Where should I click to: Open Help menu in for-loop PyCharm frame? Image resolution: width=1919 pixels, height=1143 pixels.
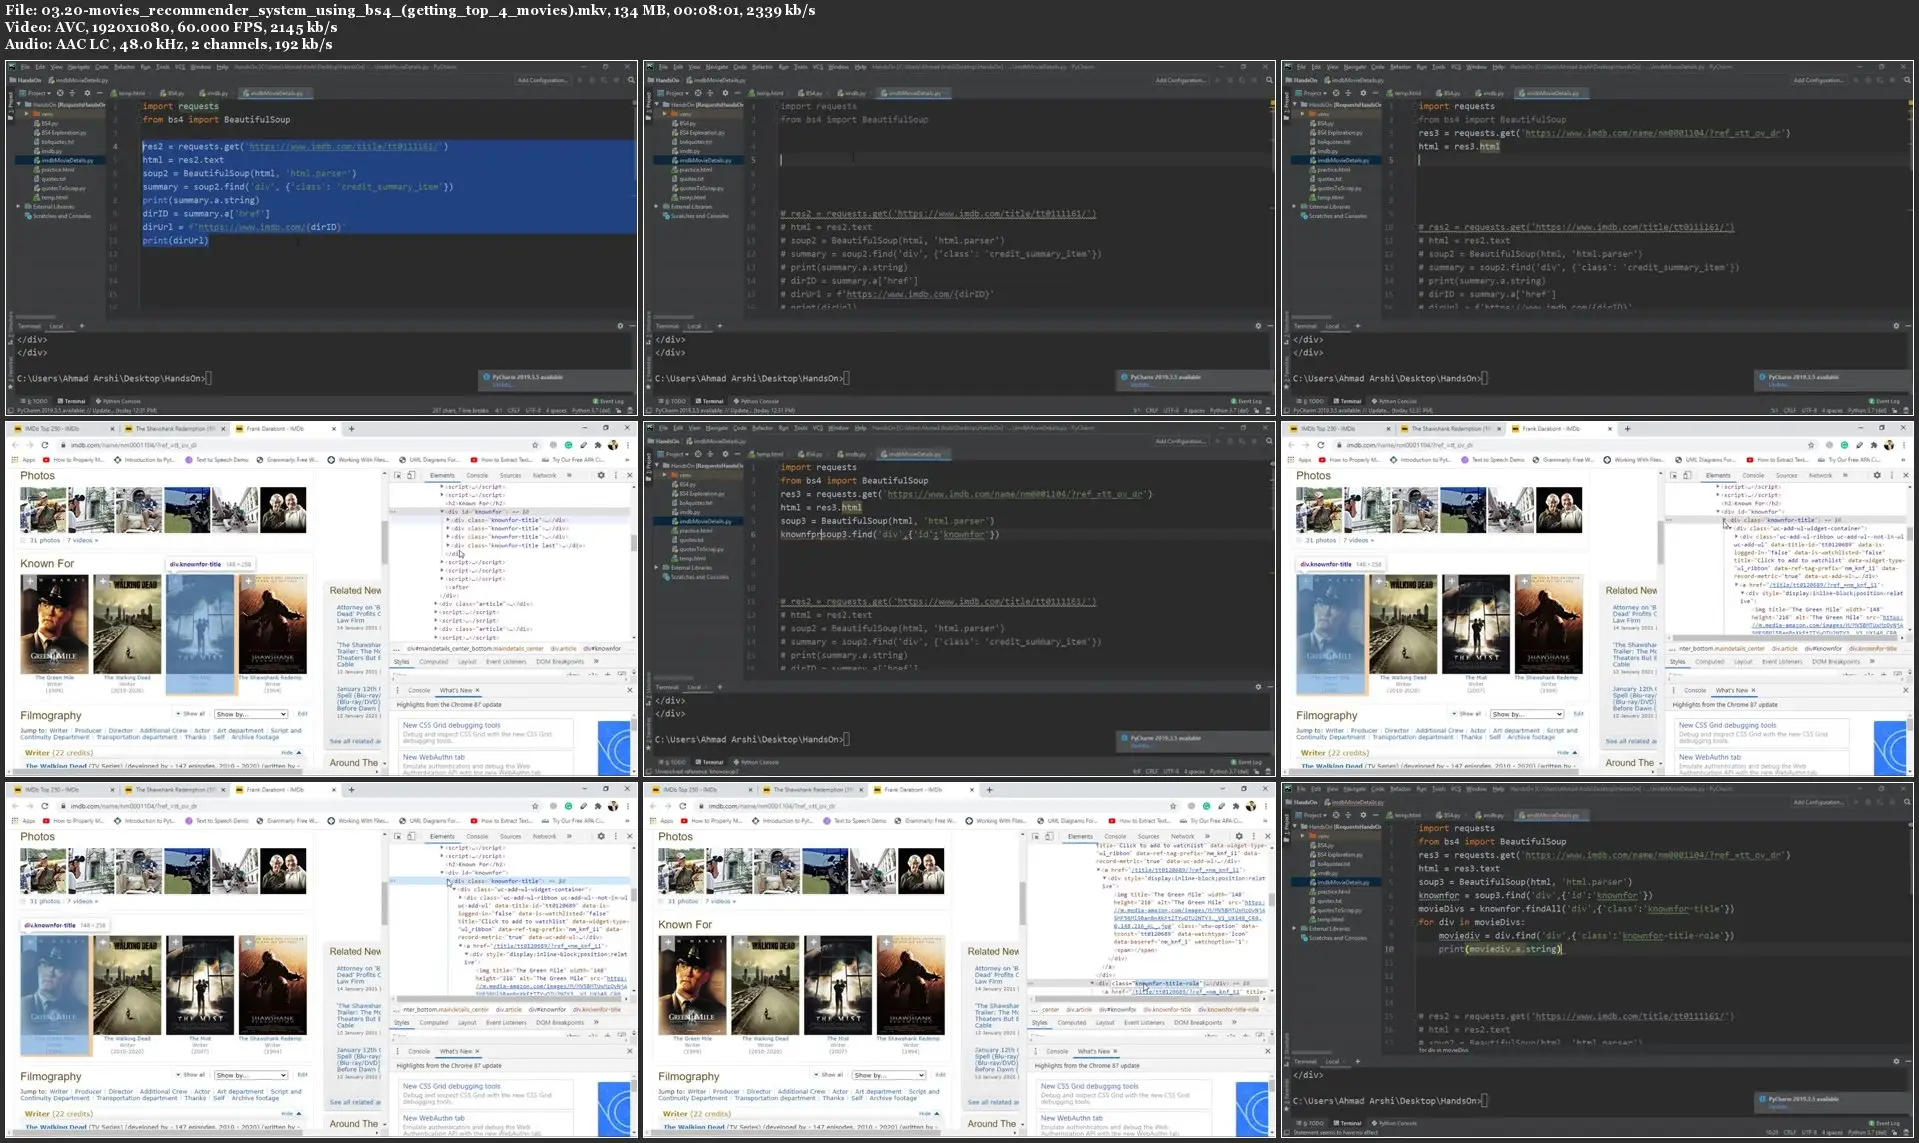[x=1498, y=789]
